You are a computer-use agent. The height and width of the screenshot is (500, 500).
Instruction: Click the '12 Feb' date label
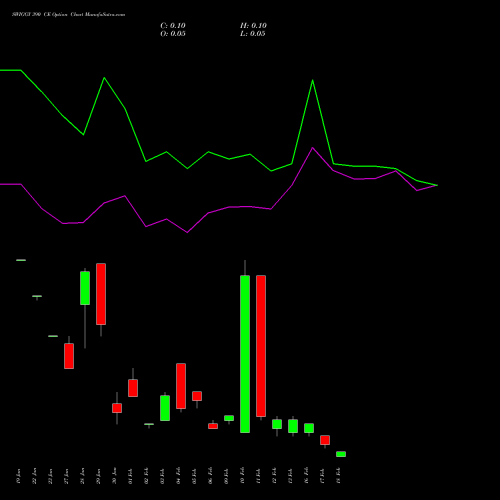coord(275,476)
